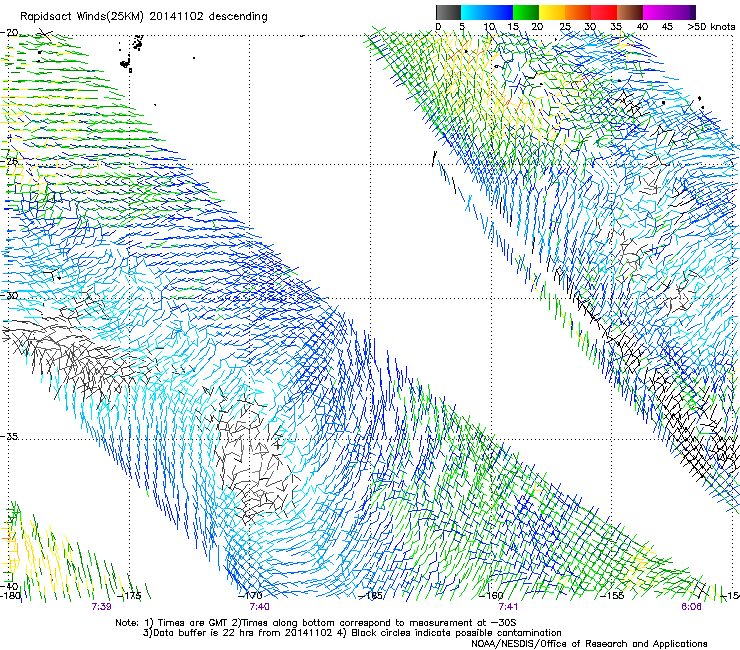Click the green 15-20 knots color swatch

pos(526,12)
